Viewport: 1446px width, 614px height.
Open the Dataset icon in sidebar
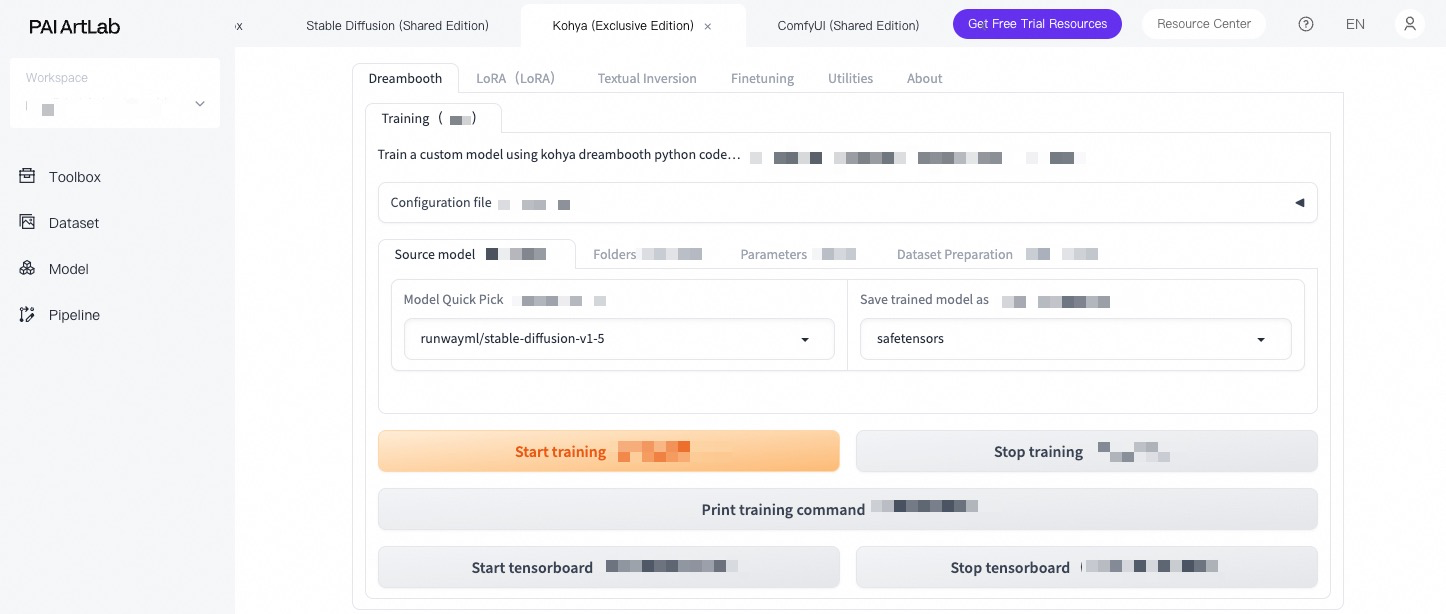(x=27, y=222)
